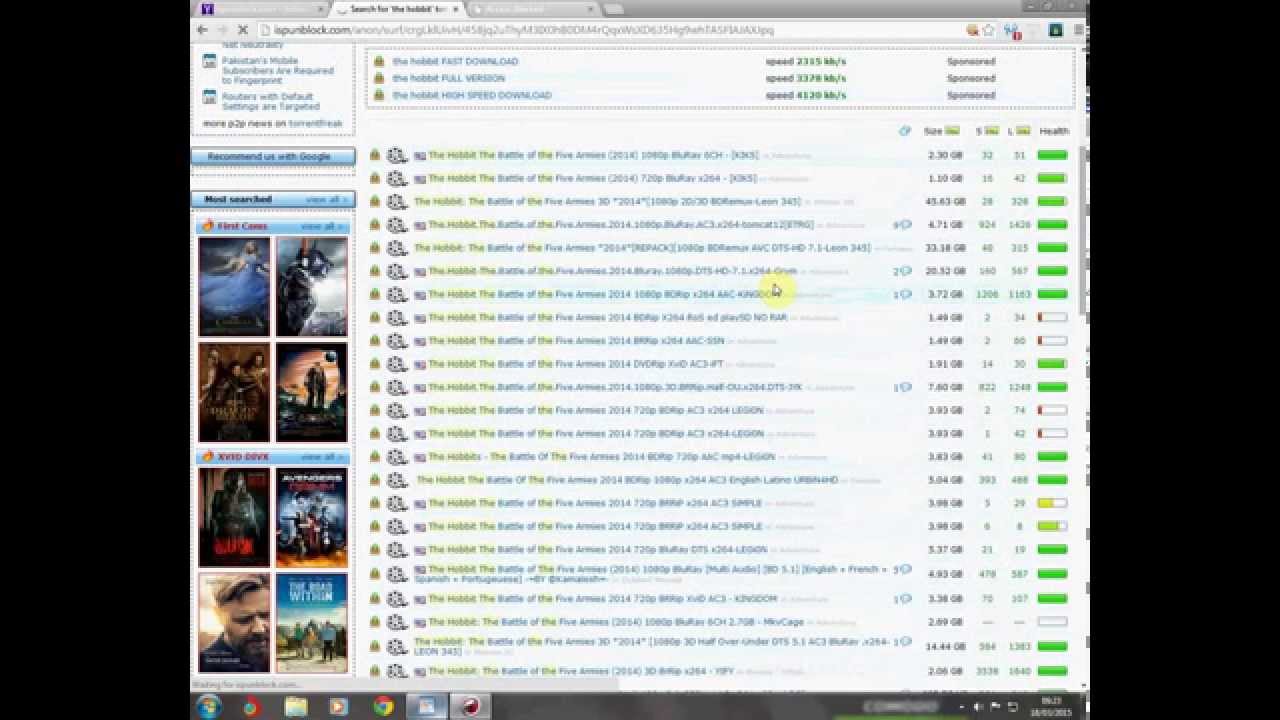Switch to the Yahoo browser tab
The image size is (1280, 720).
(260, 9)
